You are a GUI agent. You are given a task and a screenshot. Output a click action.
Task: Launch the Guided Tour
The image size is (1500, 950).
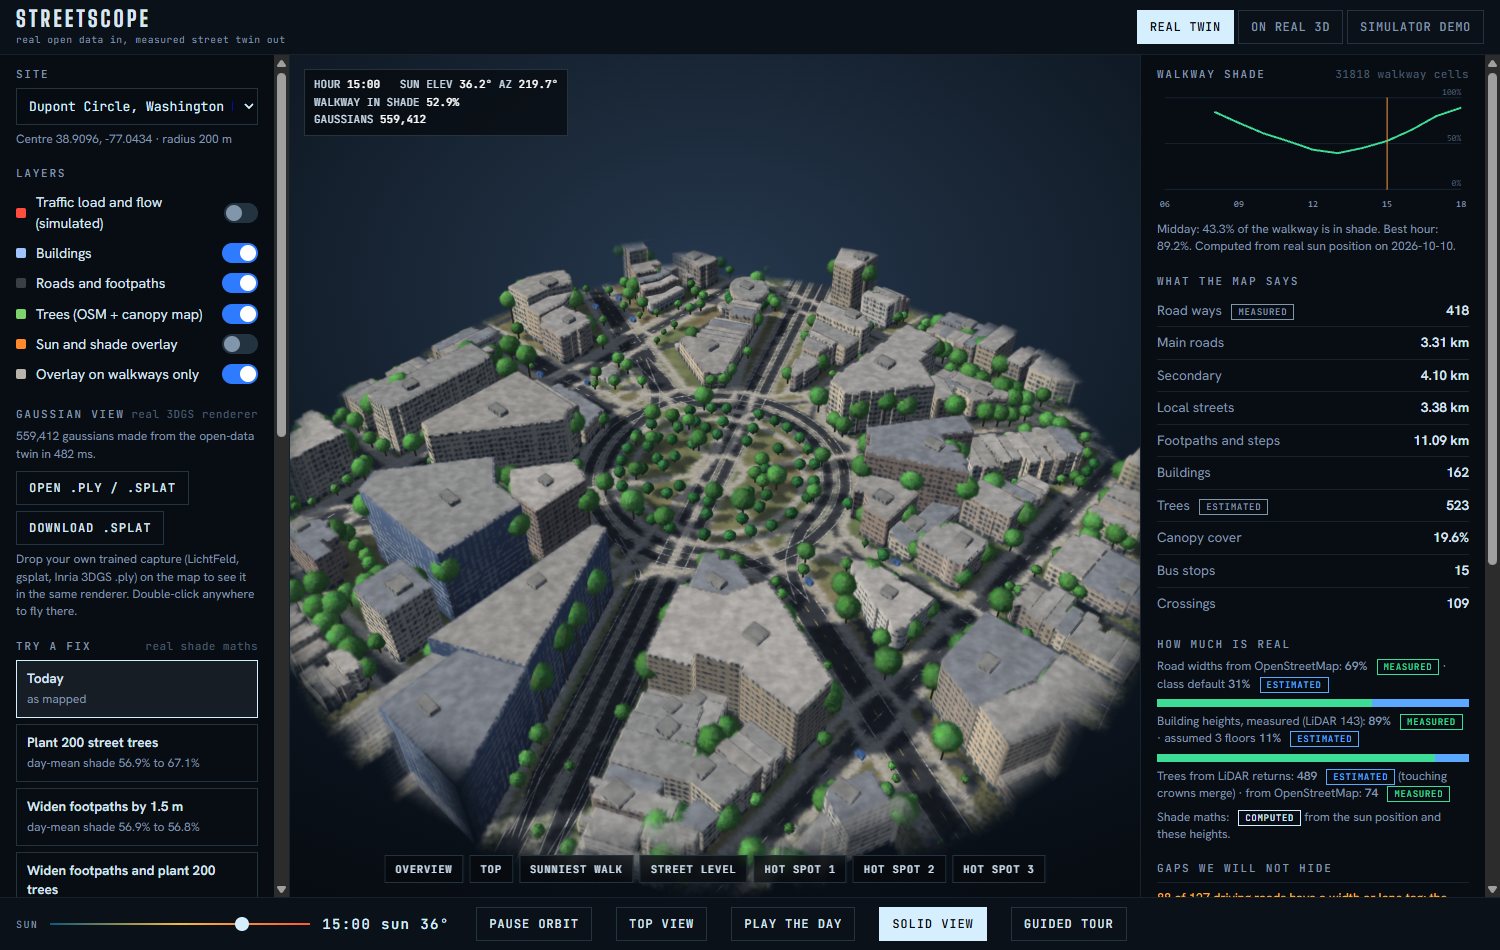point(1069,924)
